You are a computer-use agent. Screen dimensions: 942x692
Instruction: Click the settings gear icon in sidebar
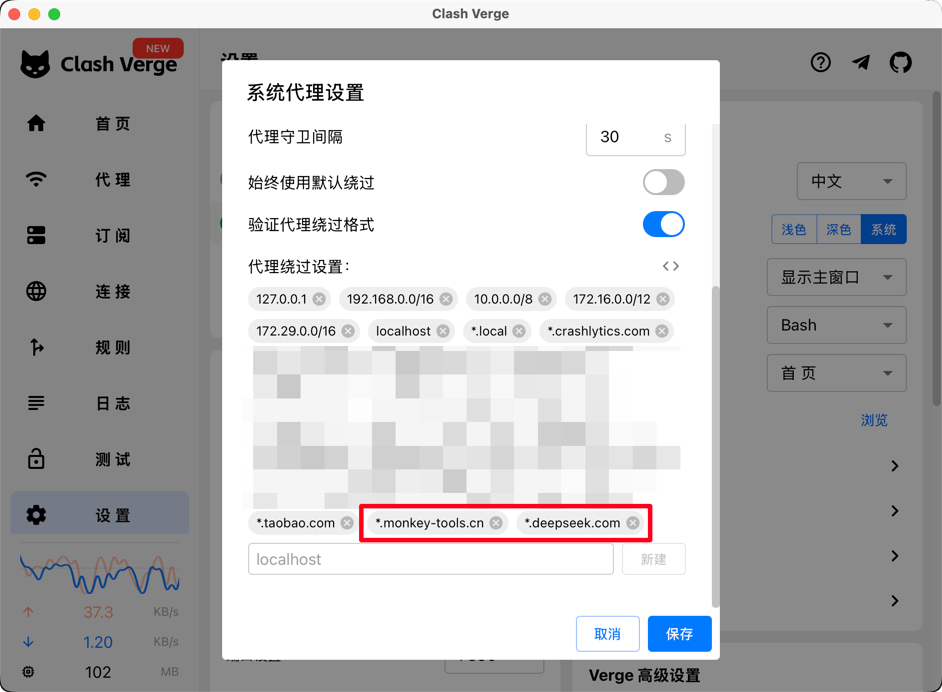pos(36,515)
